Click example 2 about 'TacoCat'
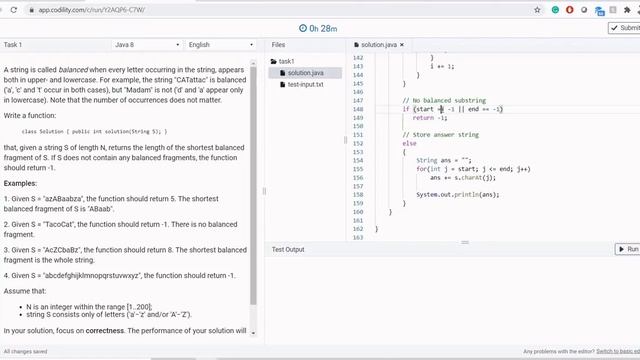The height and width of the screenshot is (360, 640). pos(120,229)
